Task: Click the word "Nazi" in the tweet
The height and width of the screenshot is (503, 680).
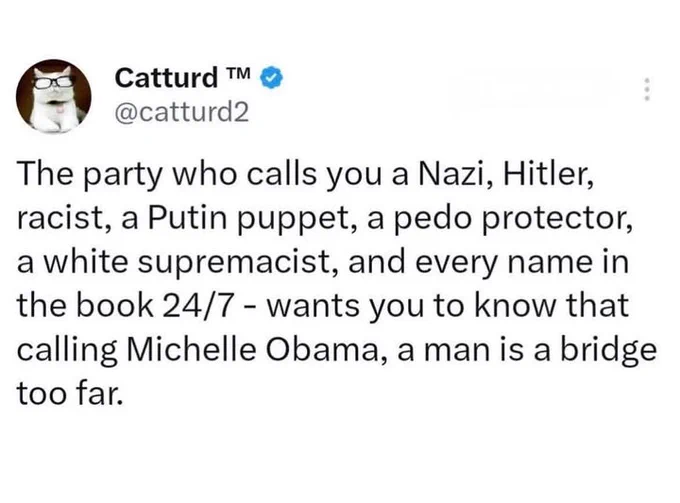Action: coord(454,174)
